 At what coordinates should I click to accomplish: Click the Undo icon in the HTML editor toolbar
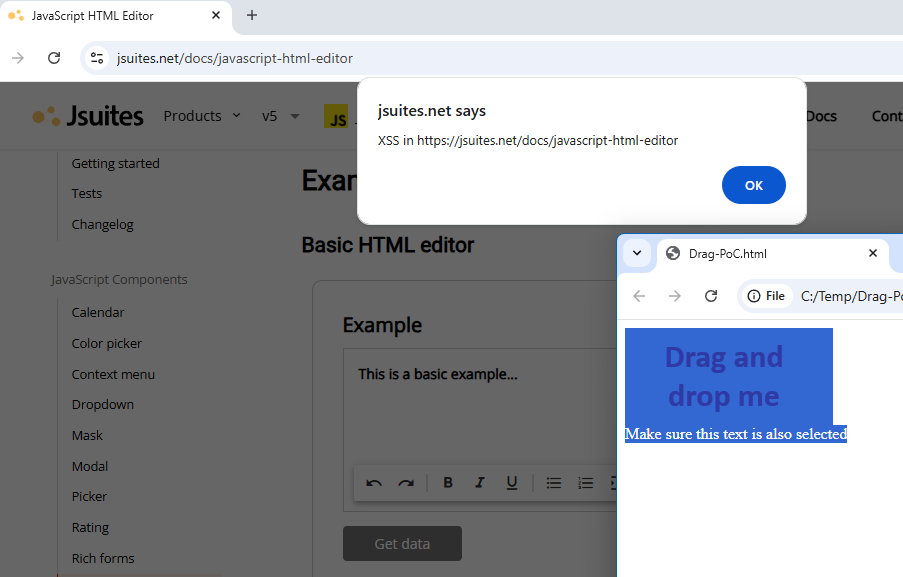[373, 482]
